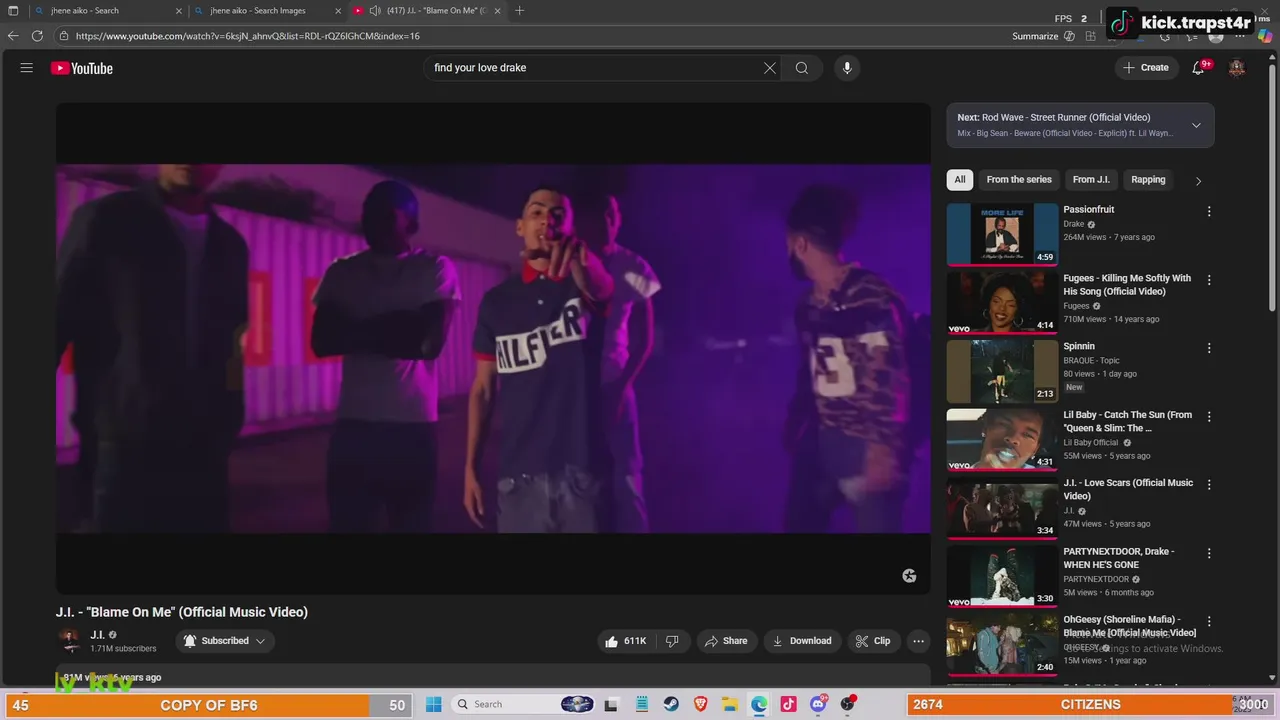Open Spinnin video thumbnail
Image resolution: width=1280 pixels, height=720 pixels.
(1002, 371)
